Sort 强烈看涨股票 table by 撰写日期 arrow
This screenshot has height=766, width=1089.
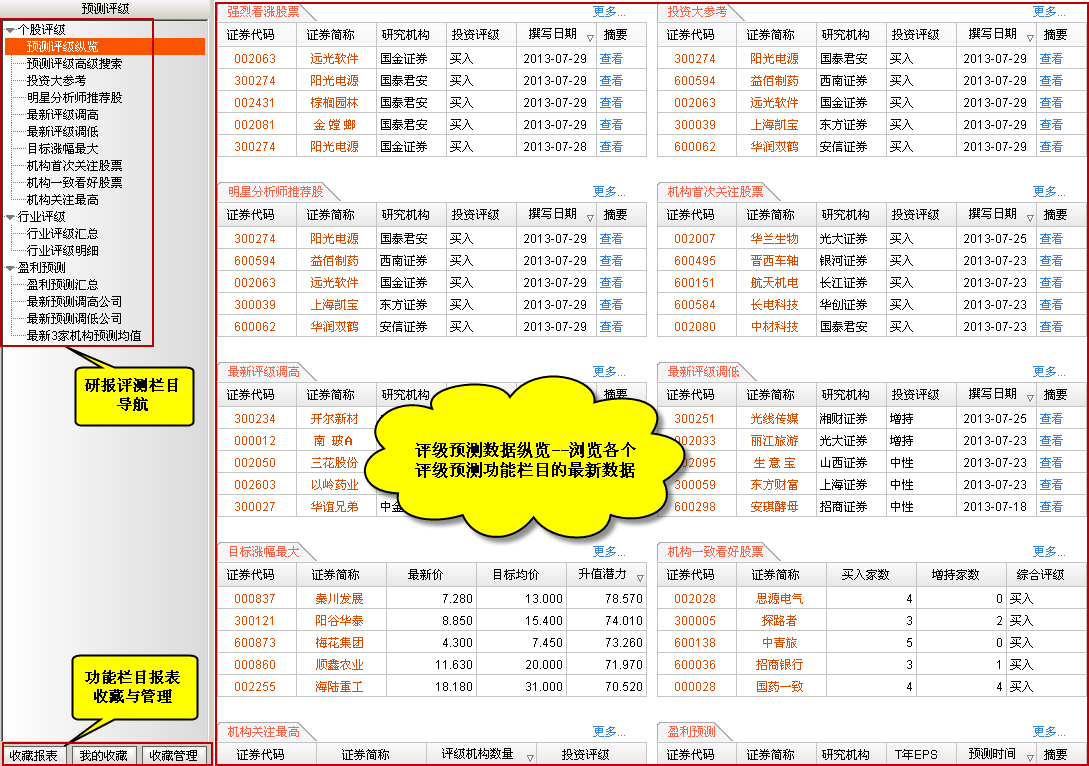coord(589,37)
